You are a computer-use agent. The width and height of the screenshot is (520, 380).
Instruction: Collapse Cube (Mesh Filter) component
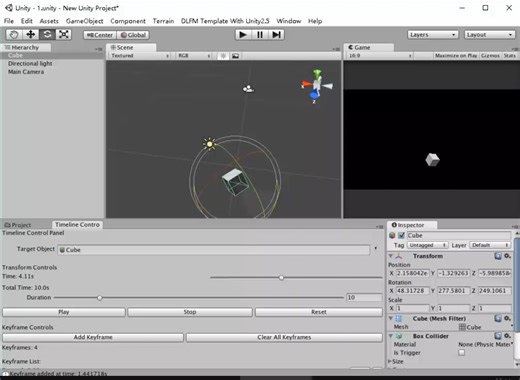point(391,318)
